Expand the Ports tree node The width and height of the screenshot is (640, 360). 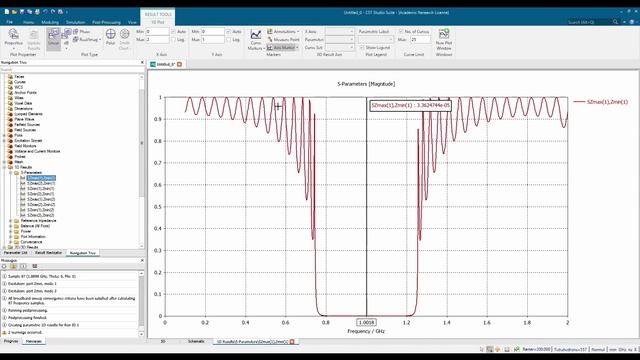(4, 135)
